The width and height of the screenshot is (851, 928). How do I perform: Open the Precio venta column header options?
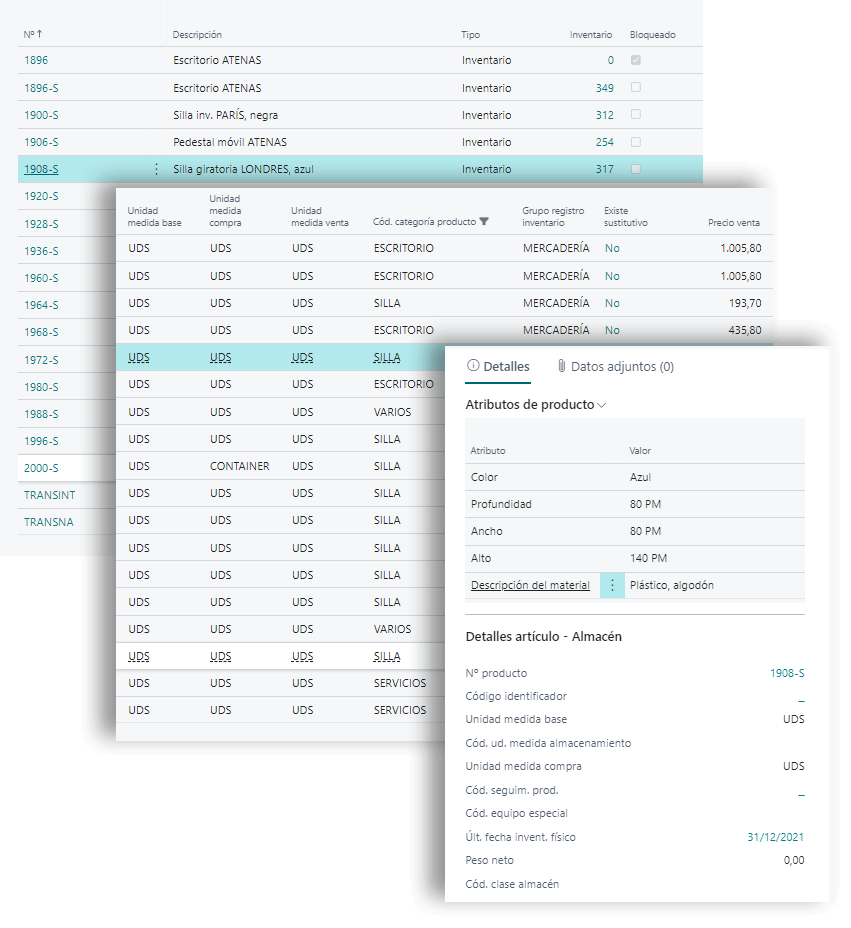click(733, 222)
